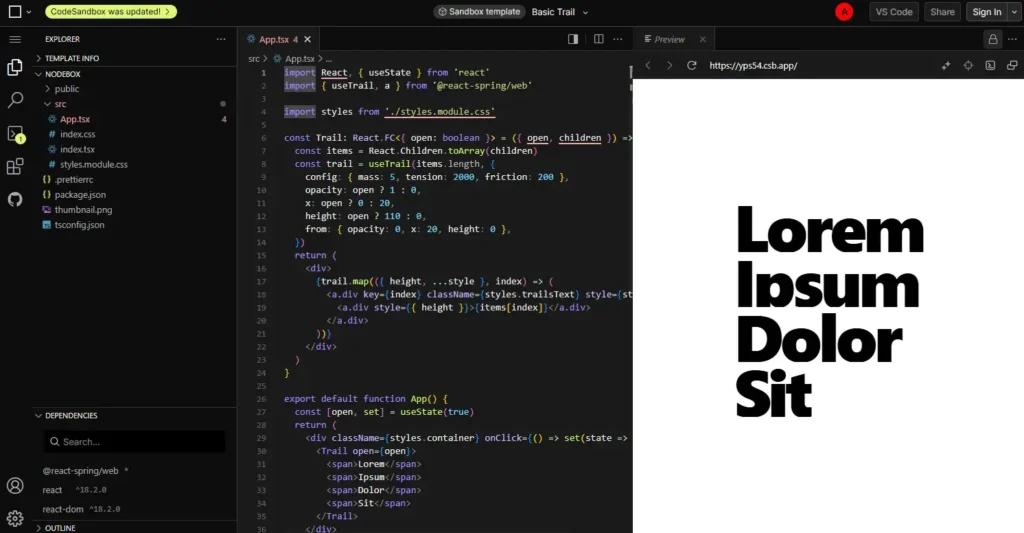Click the dependency search field
The image size is (1024, 533).
pyautogui.click(x=135, y=442)
